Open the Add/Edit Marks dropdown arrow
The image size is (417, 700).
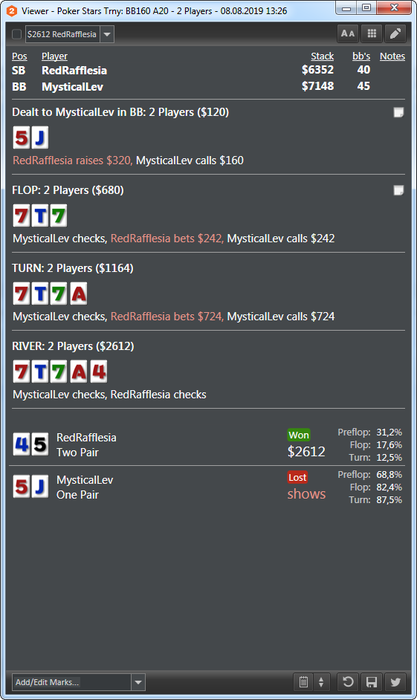(138, 682)
